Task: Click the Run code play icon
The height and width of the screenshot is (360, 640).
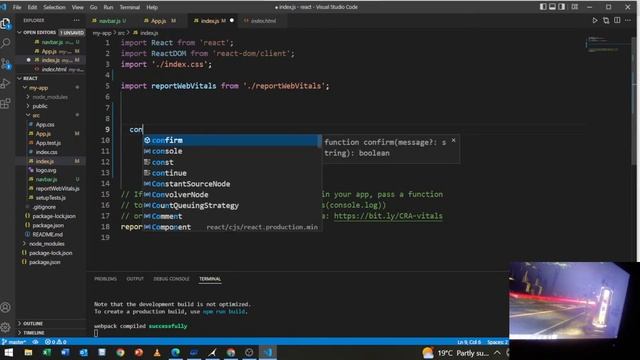Action: (595, 20)
